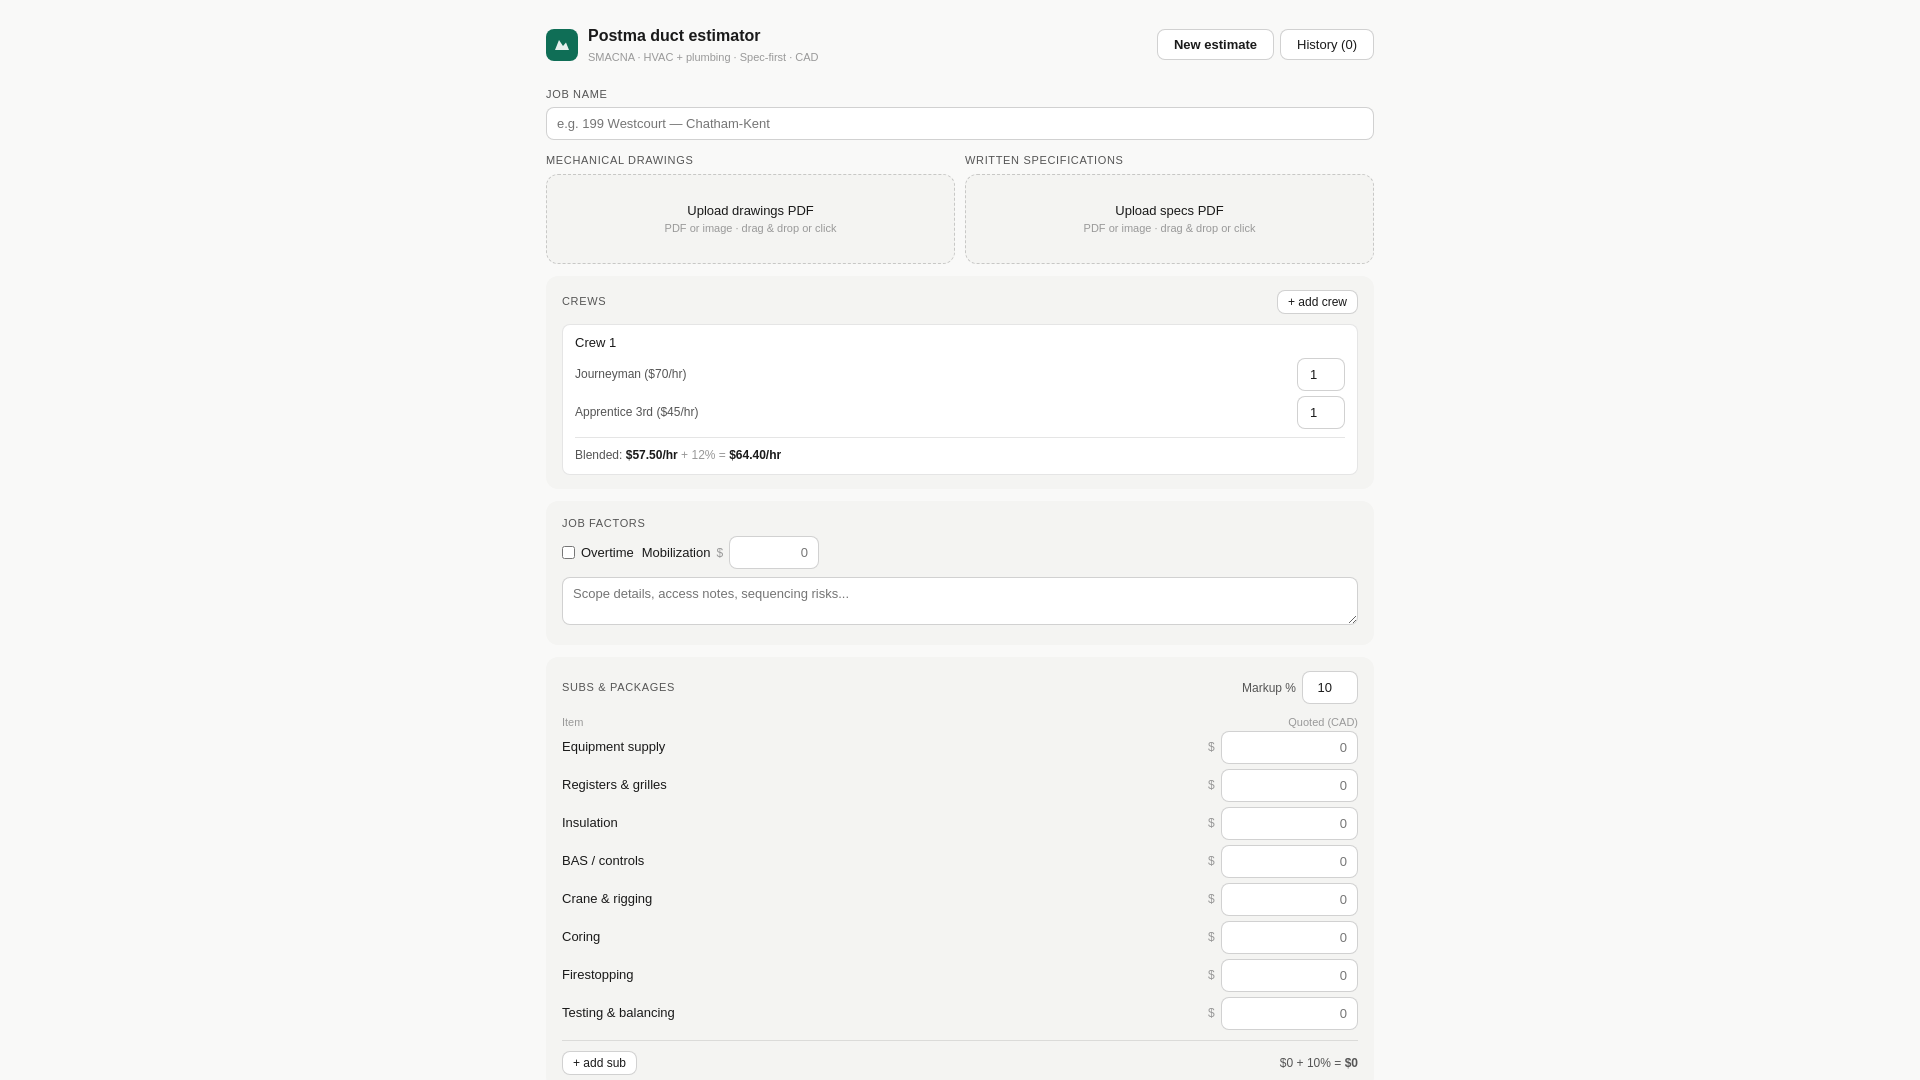This screenshot has height=1080, width=1920.
Task: Open History (0) list
Action: tap(1327, 45)
